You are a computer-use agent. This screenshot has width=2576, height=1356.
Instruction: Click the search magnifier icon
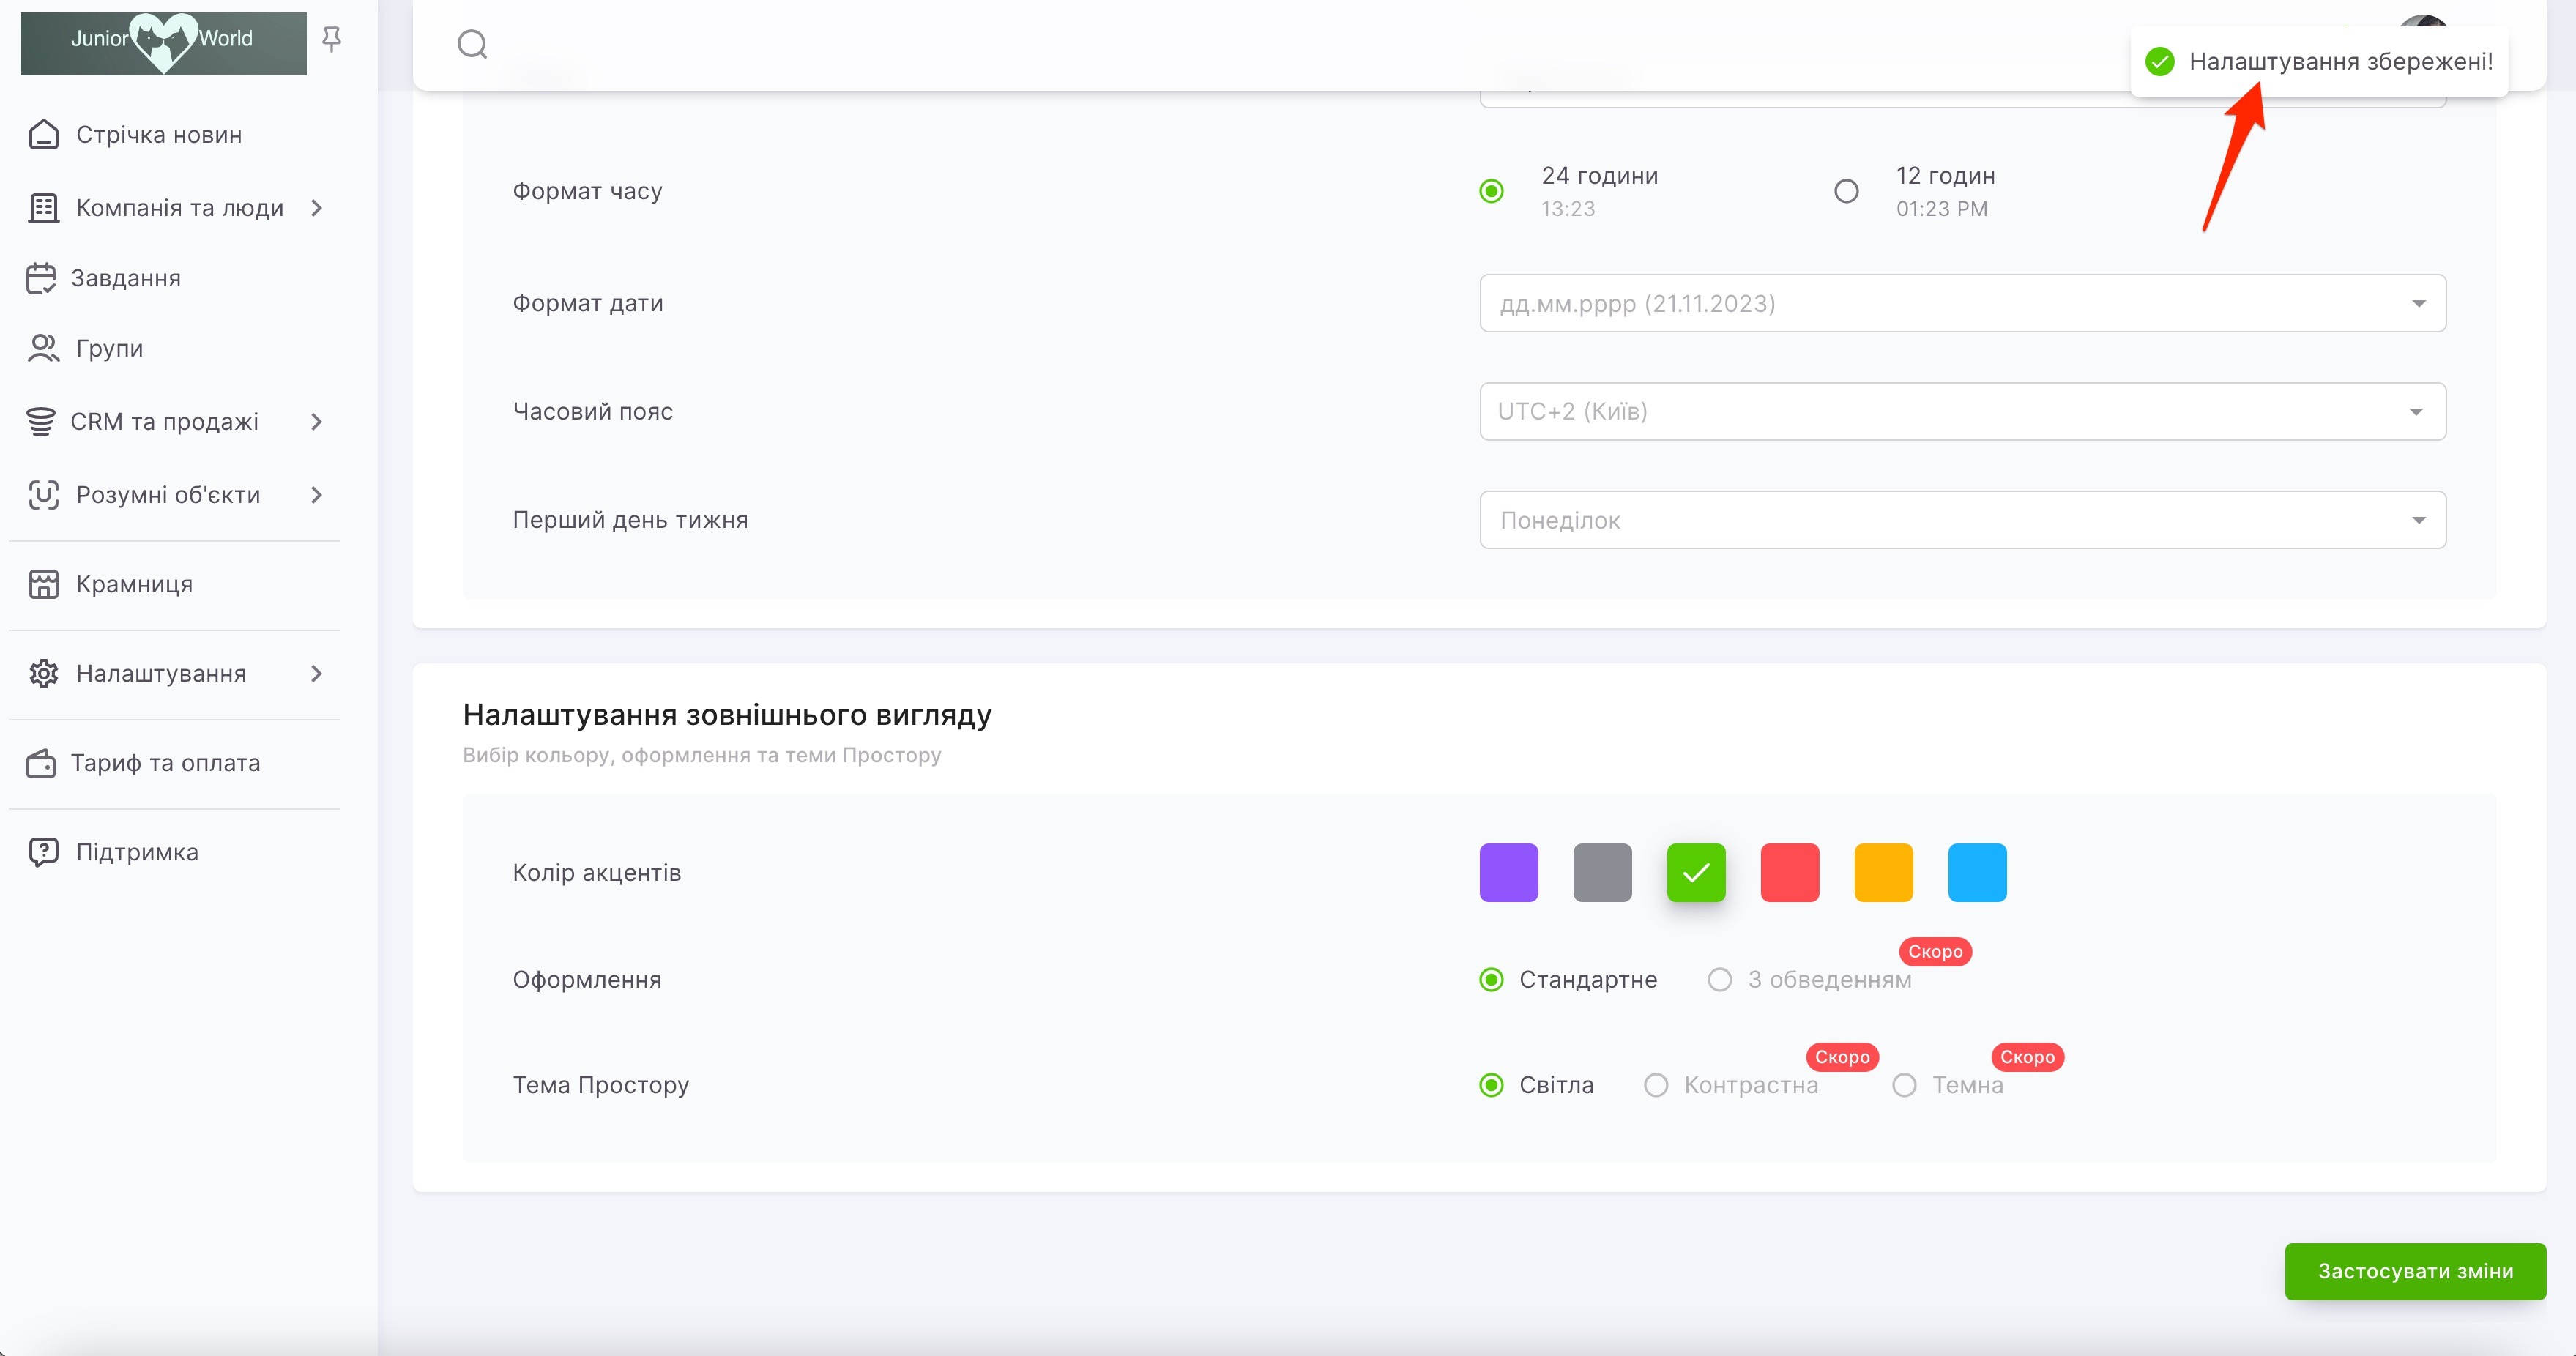(472, 44)
